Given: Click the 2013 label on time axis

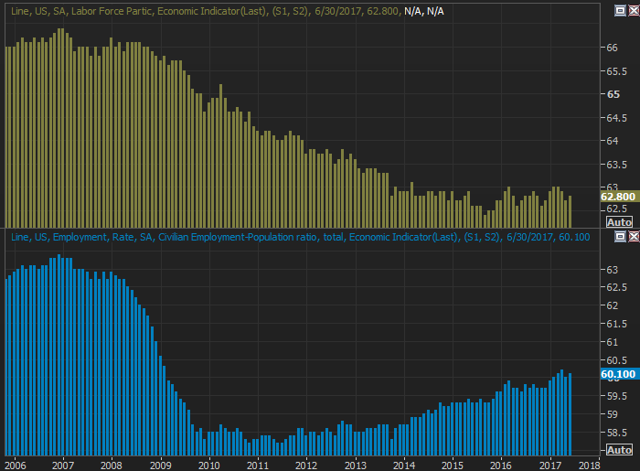Looking at the screenshot, I should tap(355, 465).
